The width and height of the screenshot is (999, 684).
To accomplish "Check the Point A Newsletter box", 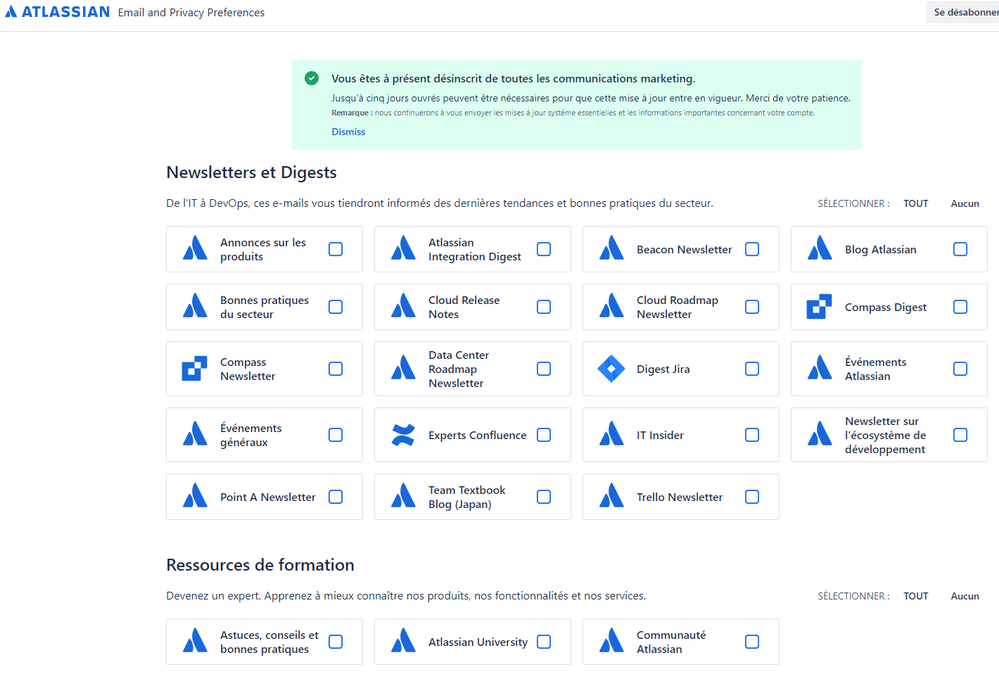I will [335, 496].
